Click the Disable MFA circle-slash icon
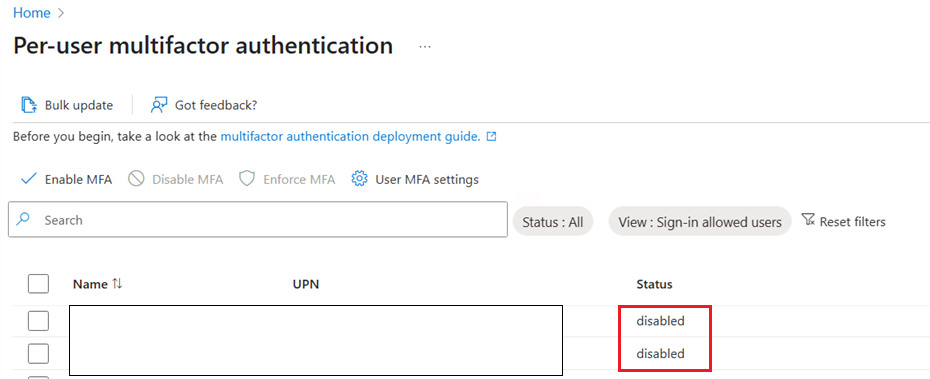This screenshot has height=379, width=930. [136, 179]
